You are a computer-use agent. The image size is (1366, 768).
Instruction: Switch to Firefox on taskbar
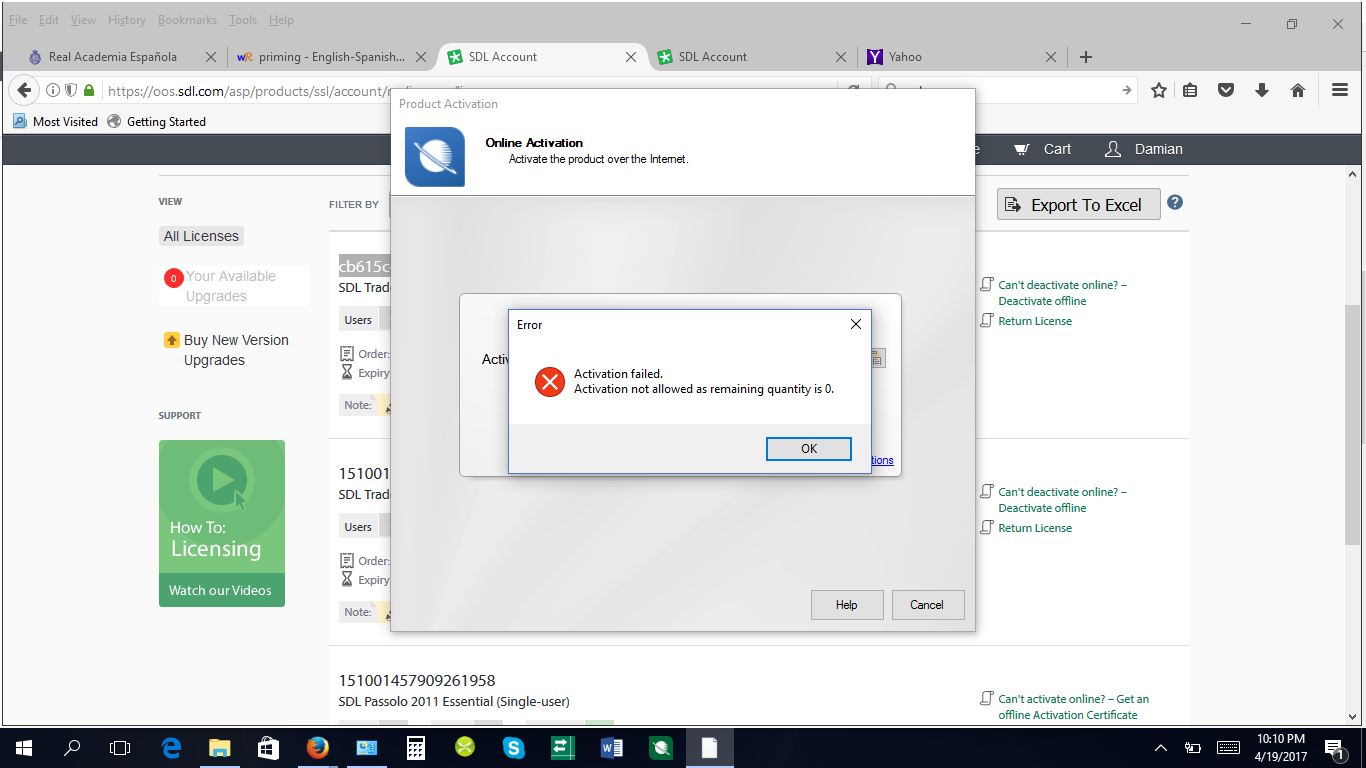(318, 747)
